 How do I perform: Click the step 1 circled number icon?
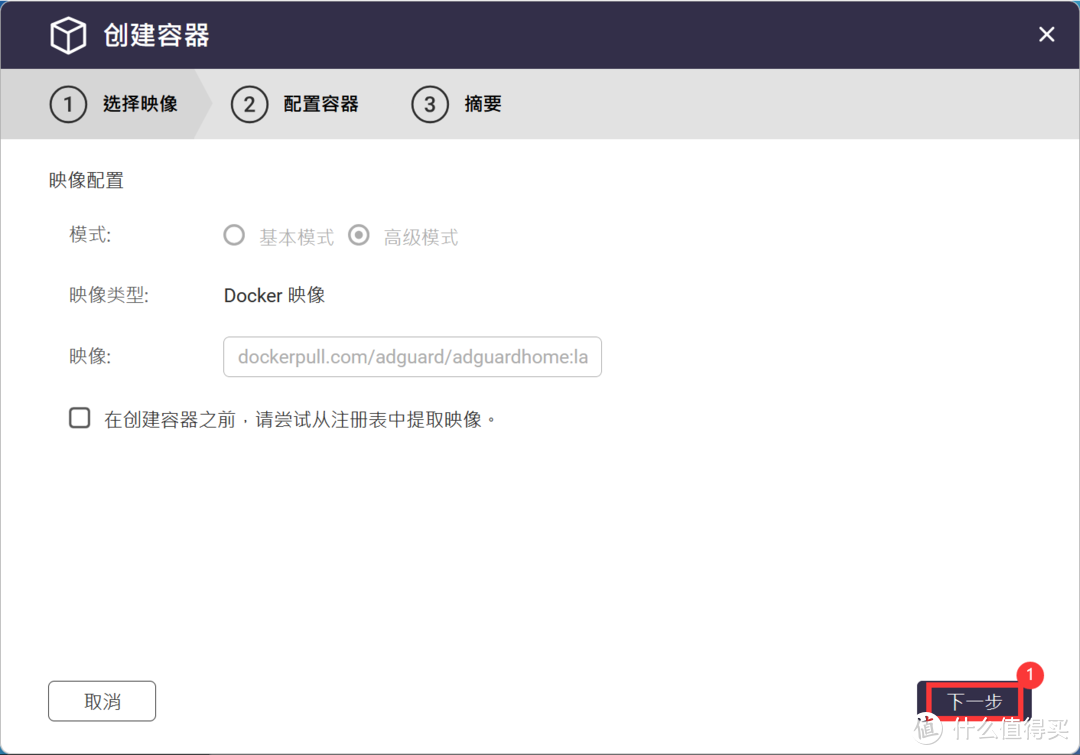67,104
